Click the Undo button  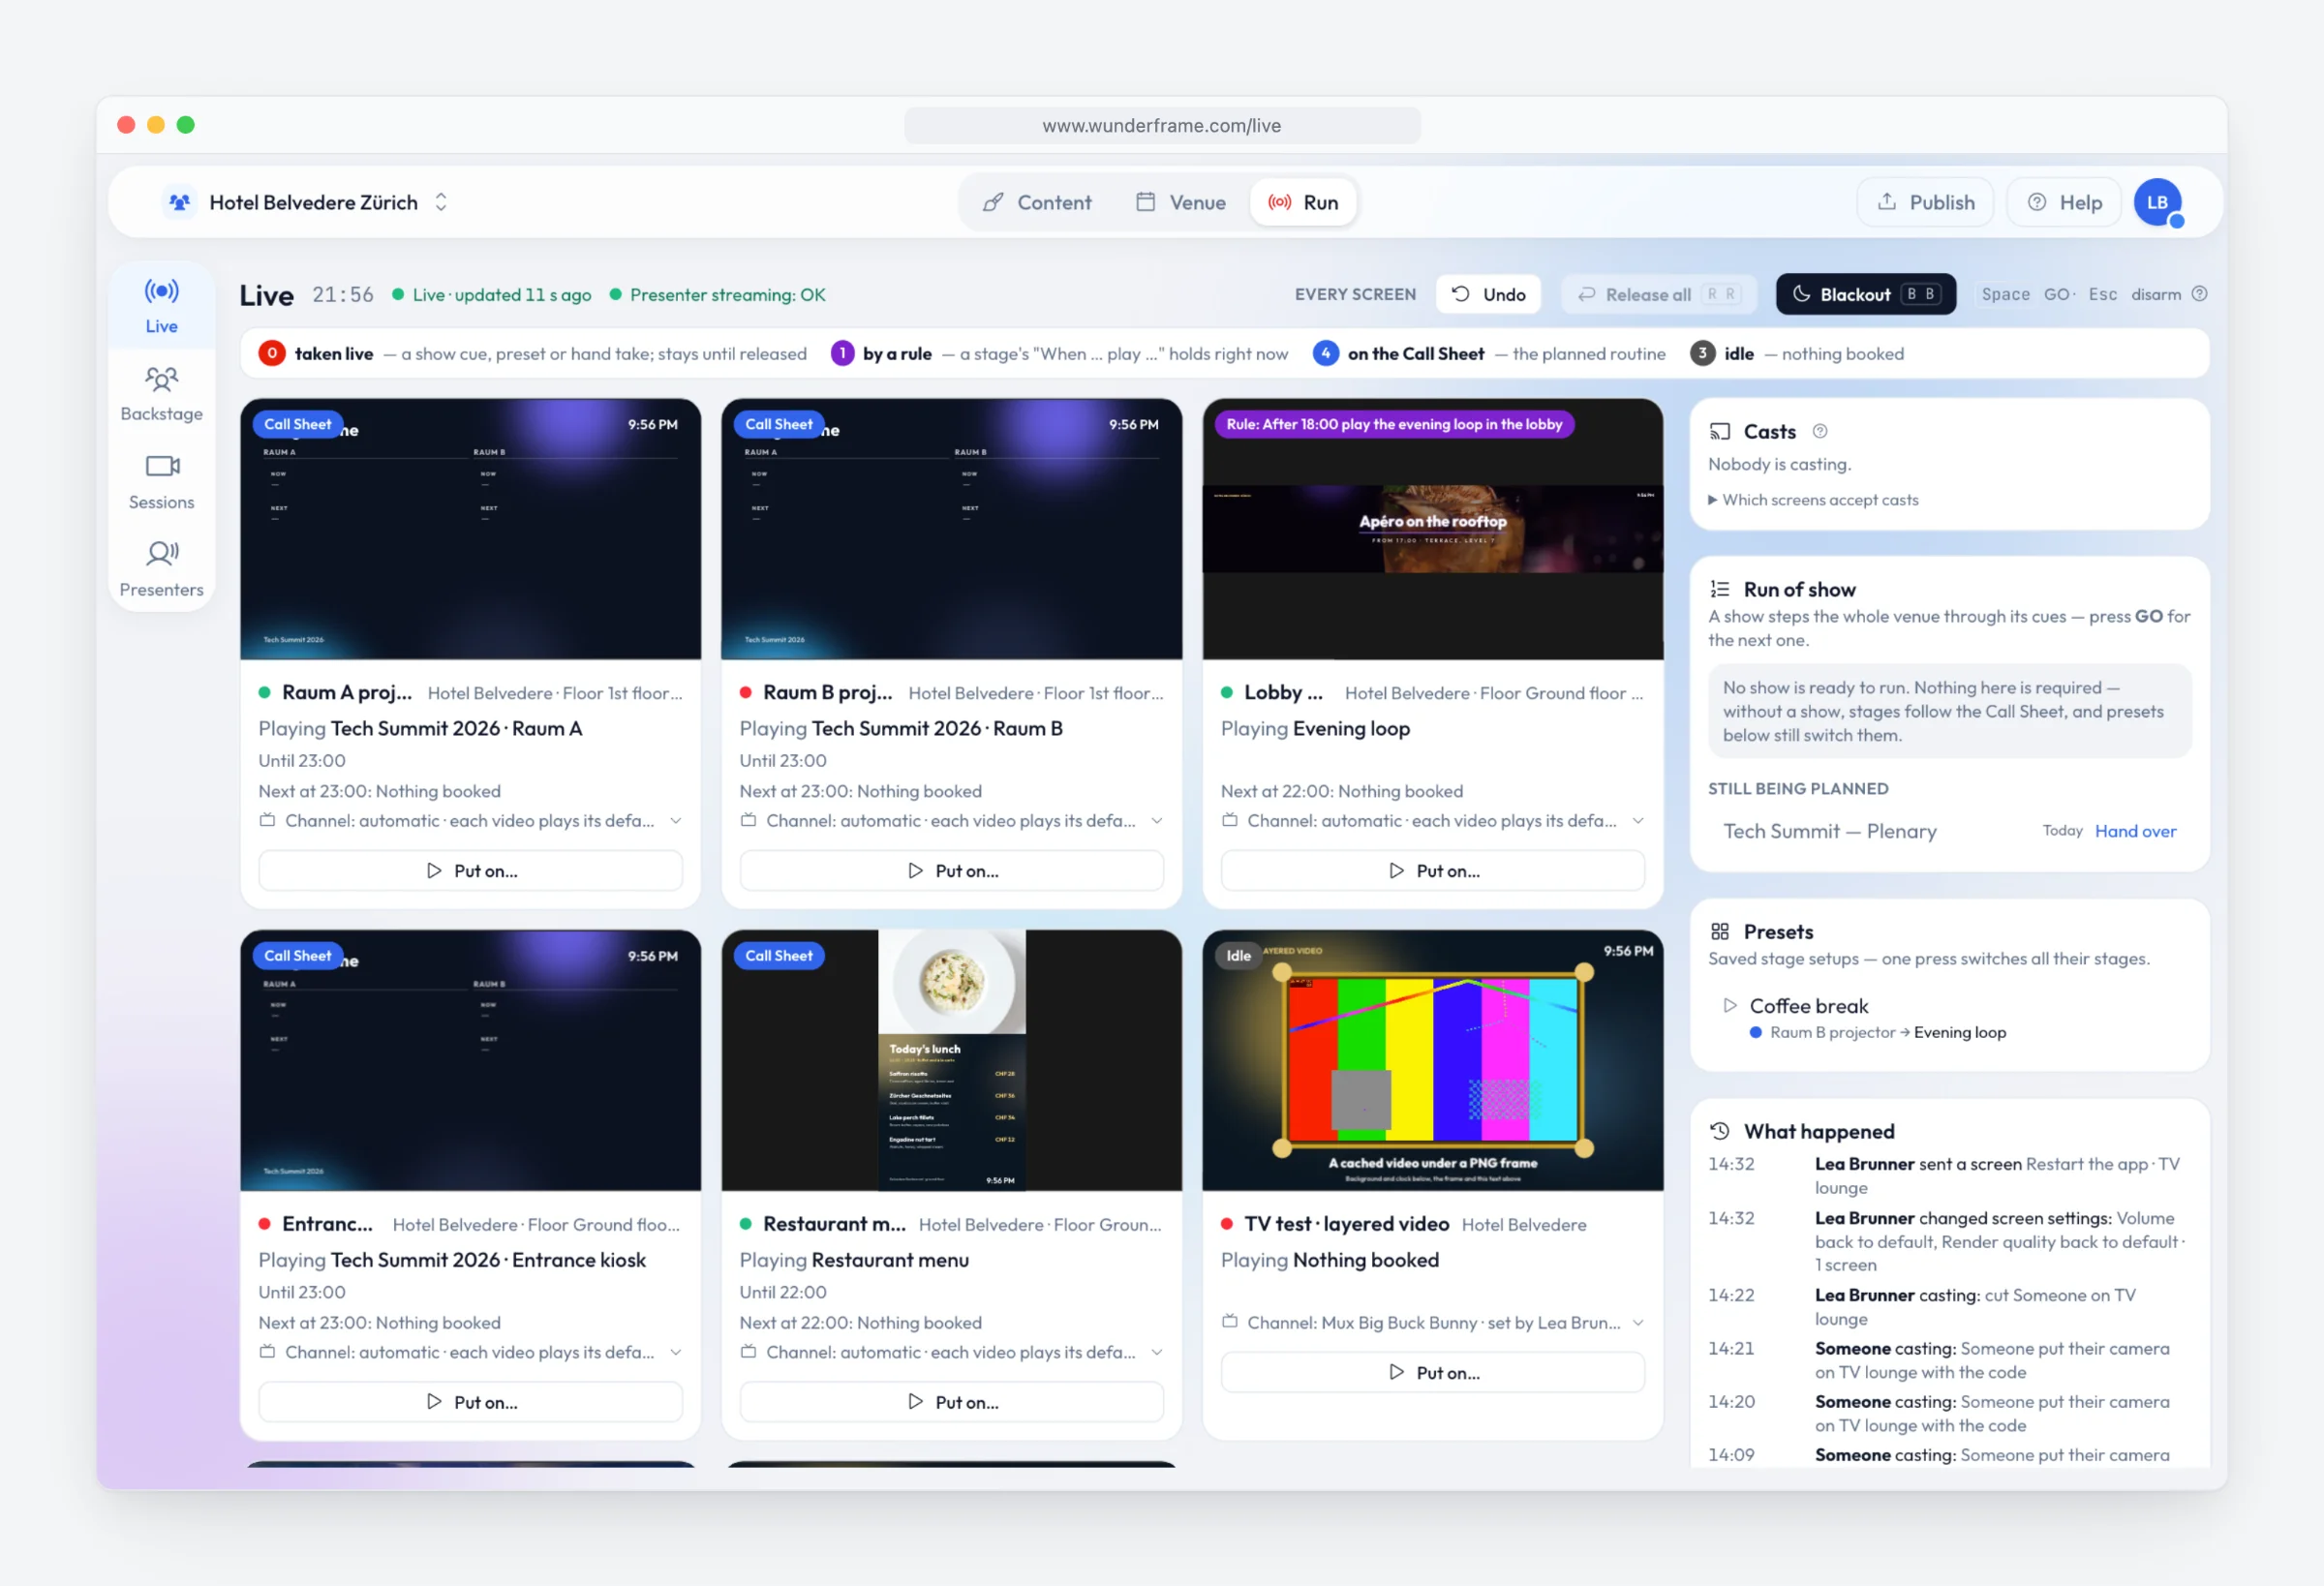(1488, 294)
